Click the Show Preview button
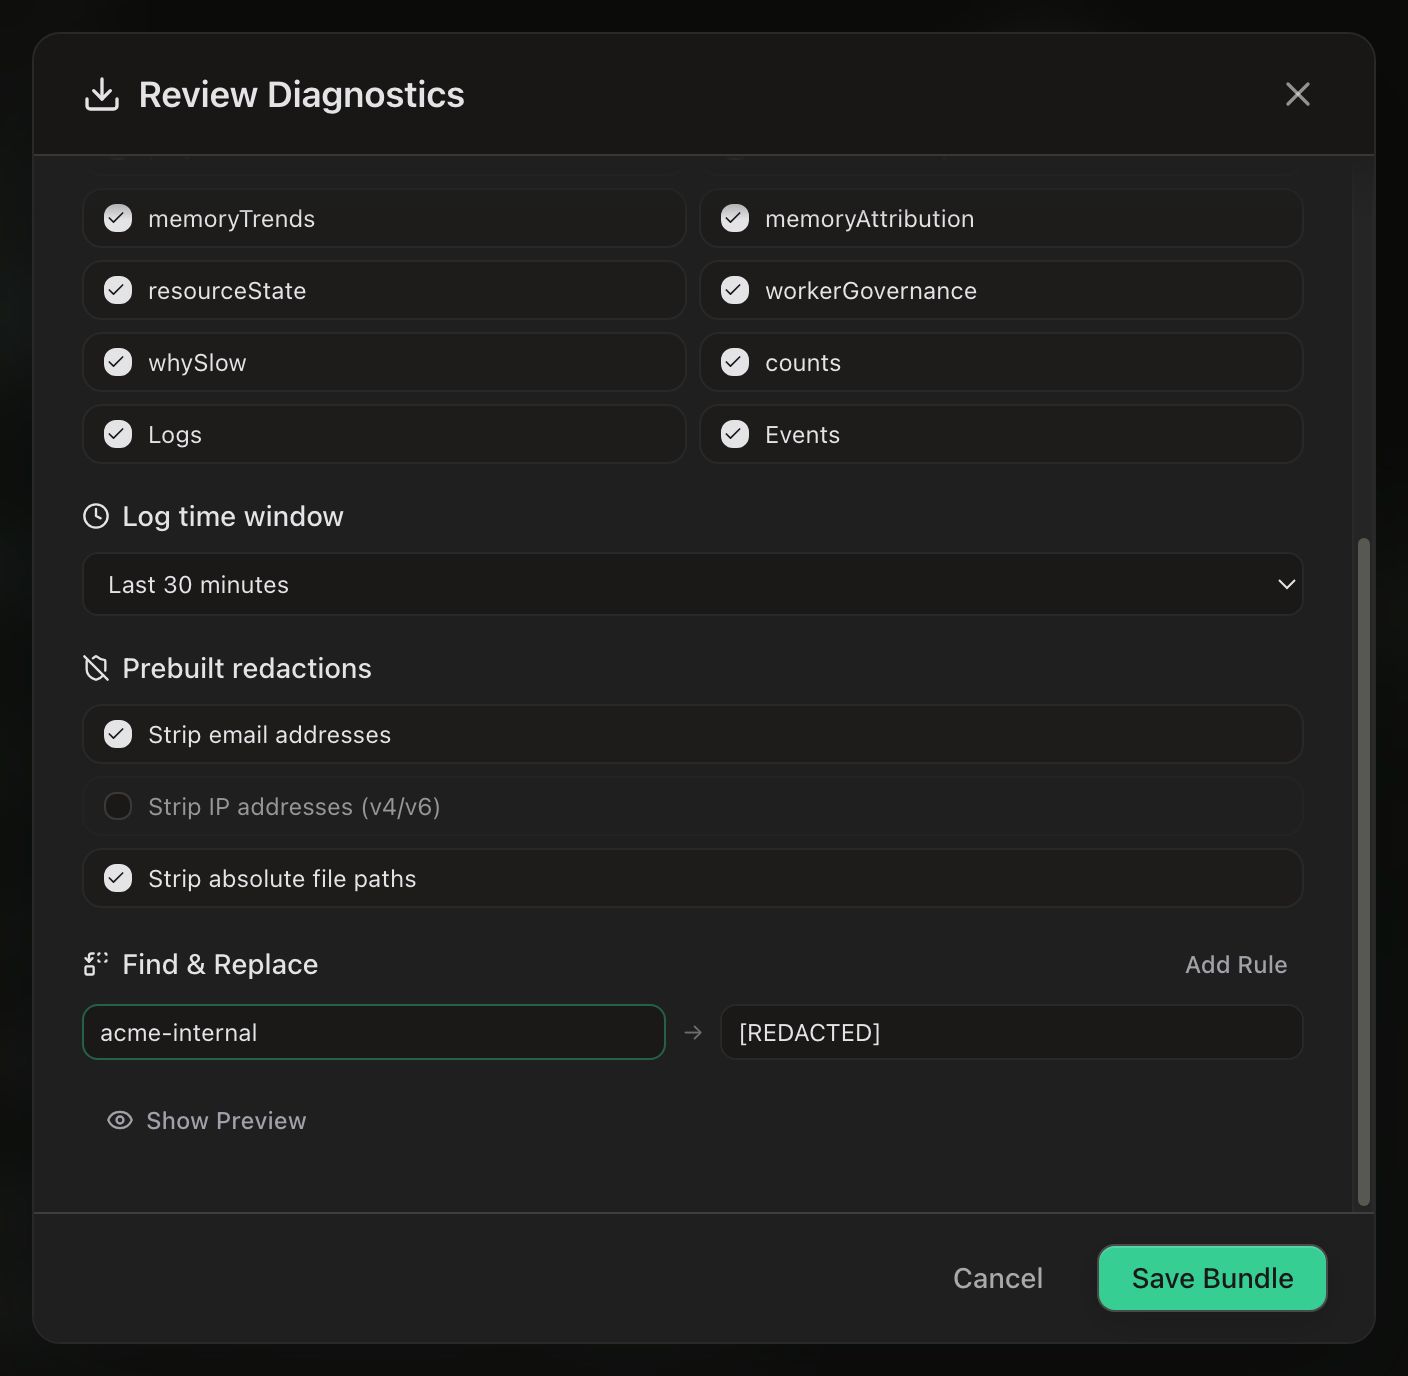 coord(207,1120)
